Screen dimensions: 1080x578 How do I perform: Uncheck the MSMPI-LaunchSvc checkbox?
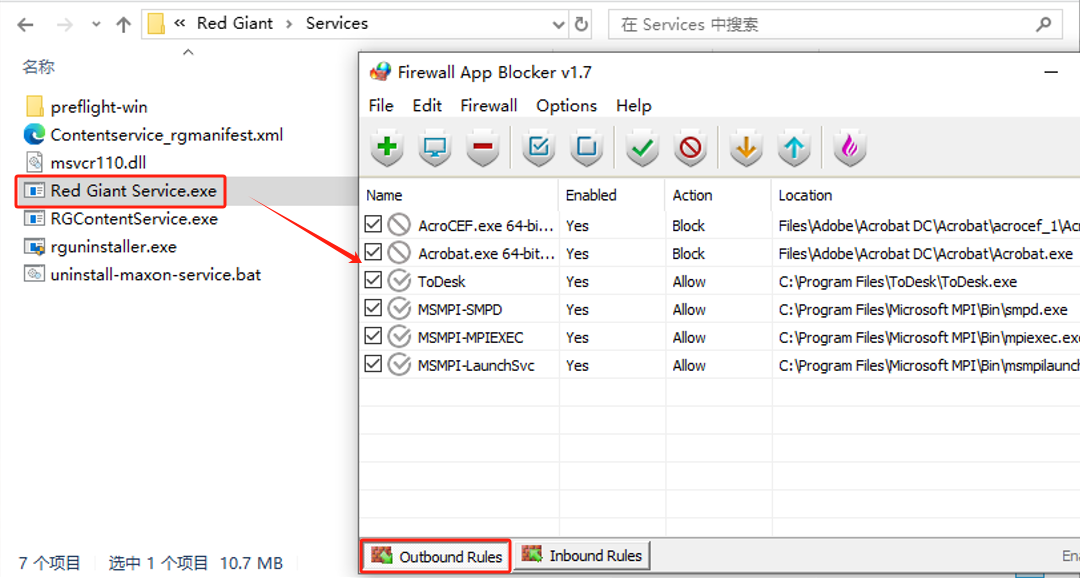coord(373,364)
